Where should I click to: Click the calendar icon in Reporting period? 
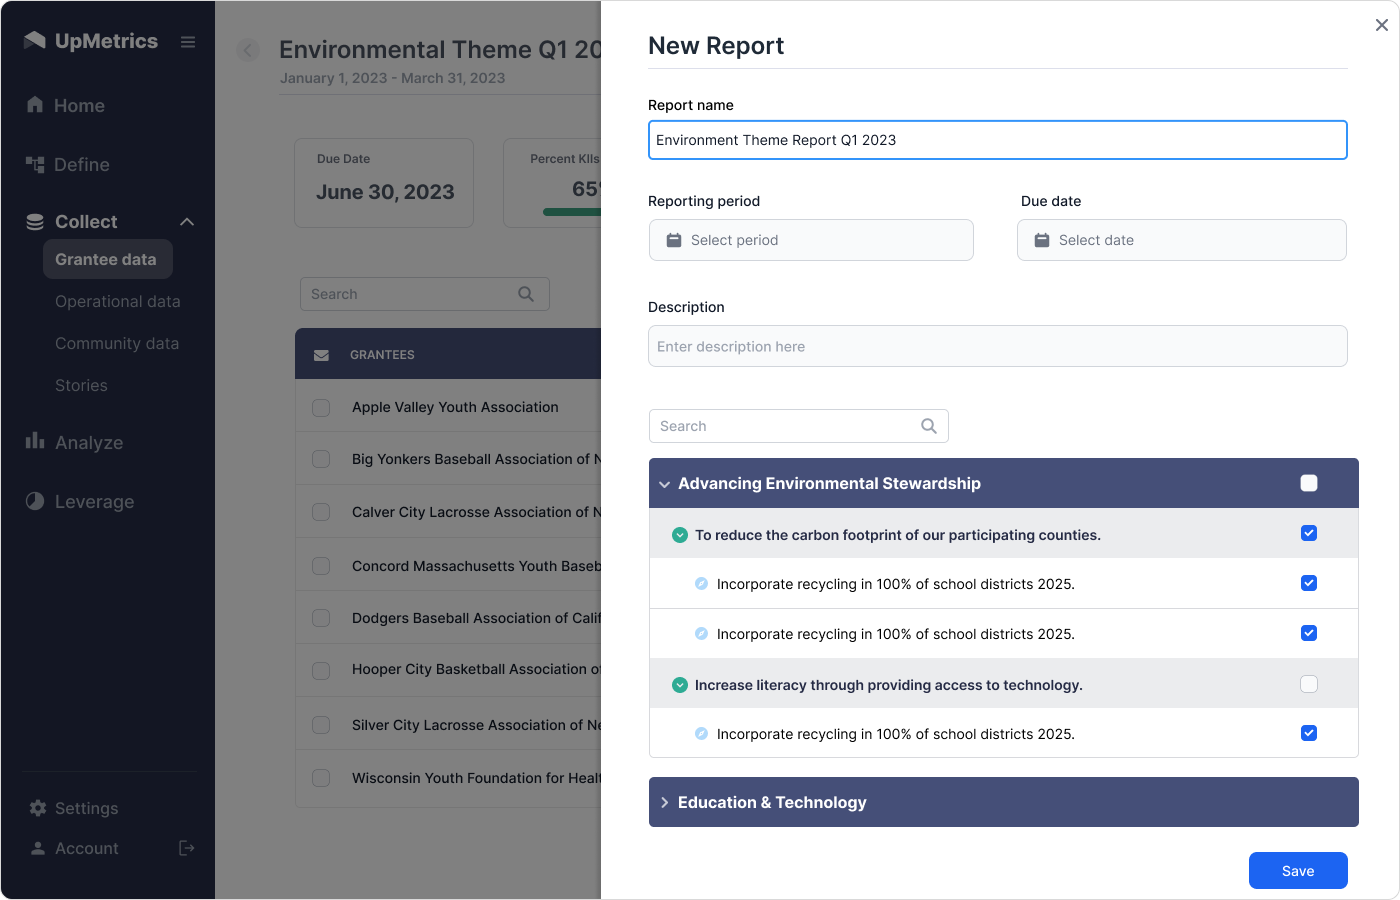(x=674, y=240)
